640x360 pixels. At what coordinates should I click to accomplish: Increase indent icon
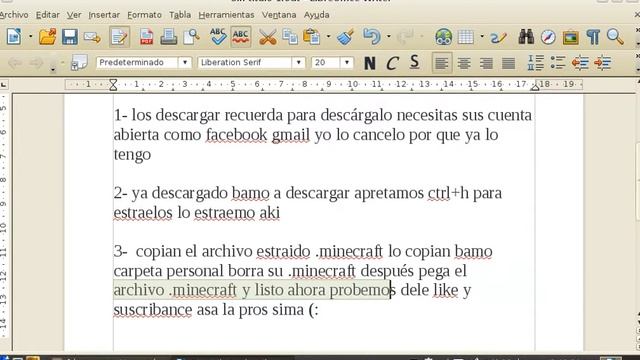(602, 63)
